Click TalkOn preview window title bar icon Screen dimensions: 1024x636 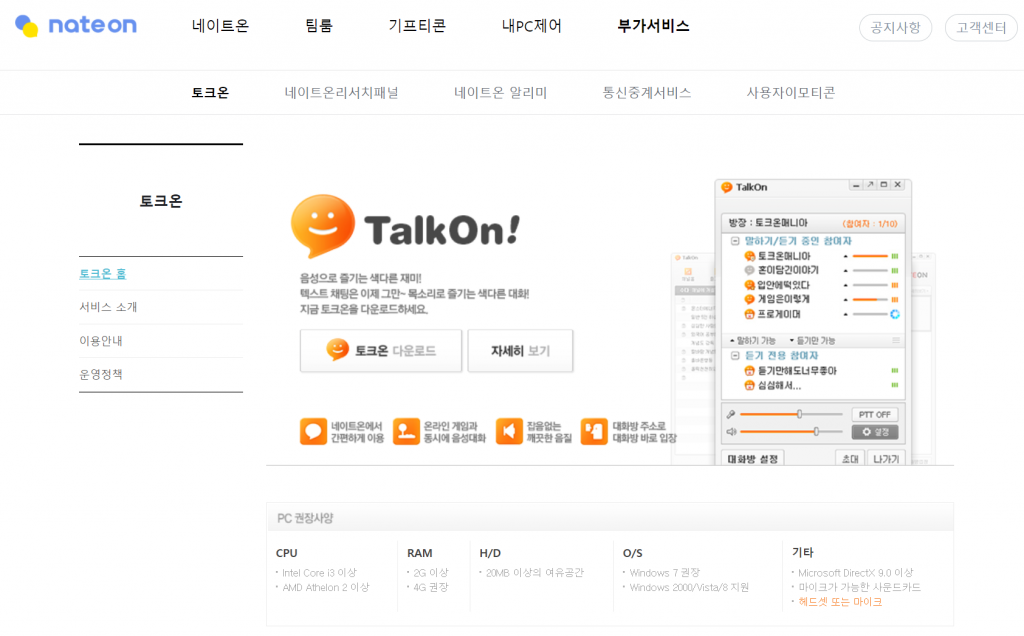[726, 187]
